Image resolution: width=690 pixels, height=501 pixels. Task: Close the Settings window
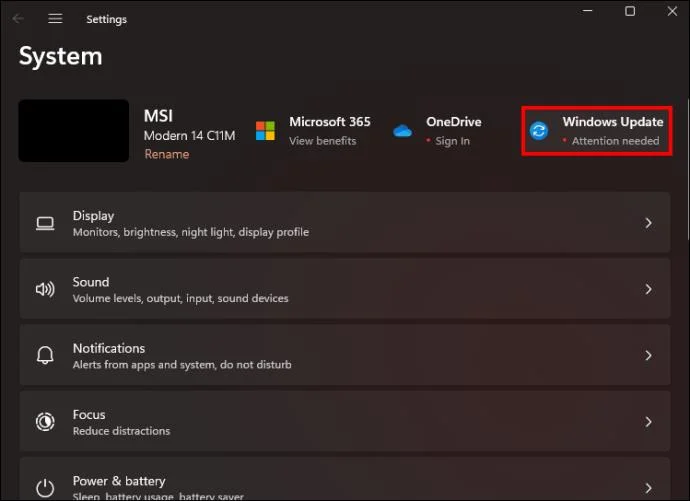pos(672,11)
